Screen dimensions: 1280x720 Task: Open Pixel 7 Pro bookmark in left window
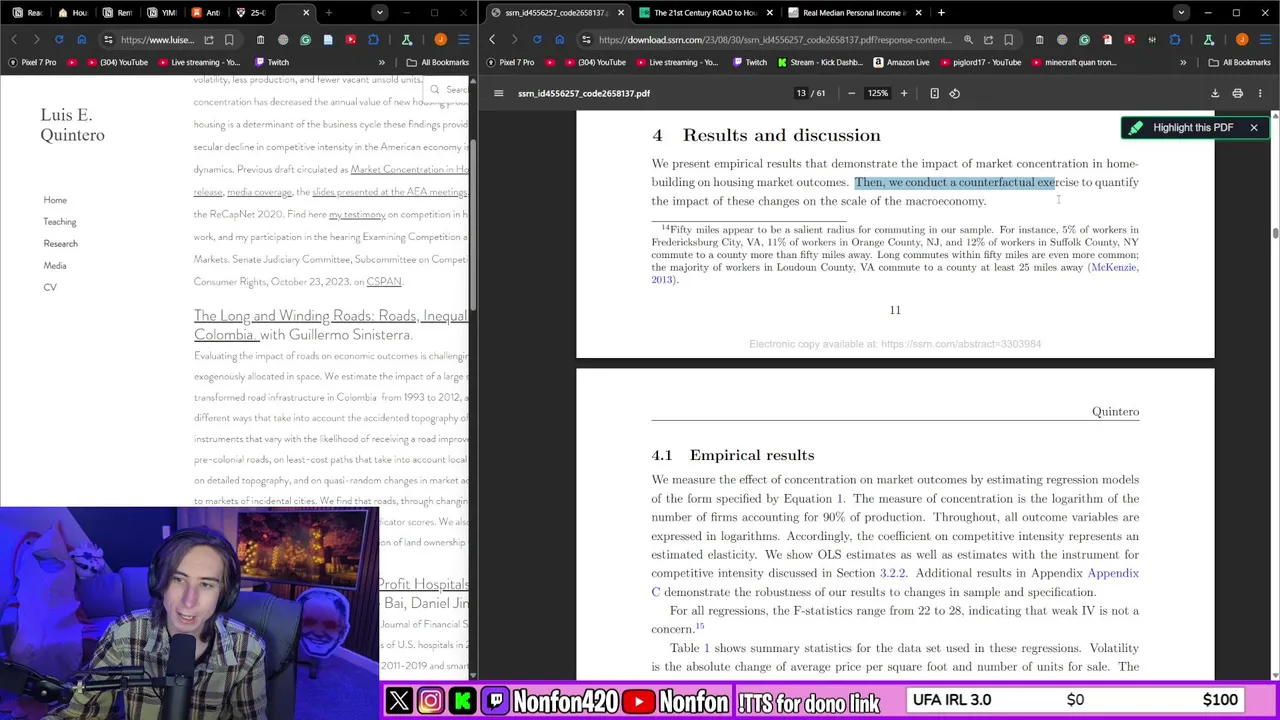[33, 62]
